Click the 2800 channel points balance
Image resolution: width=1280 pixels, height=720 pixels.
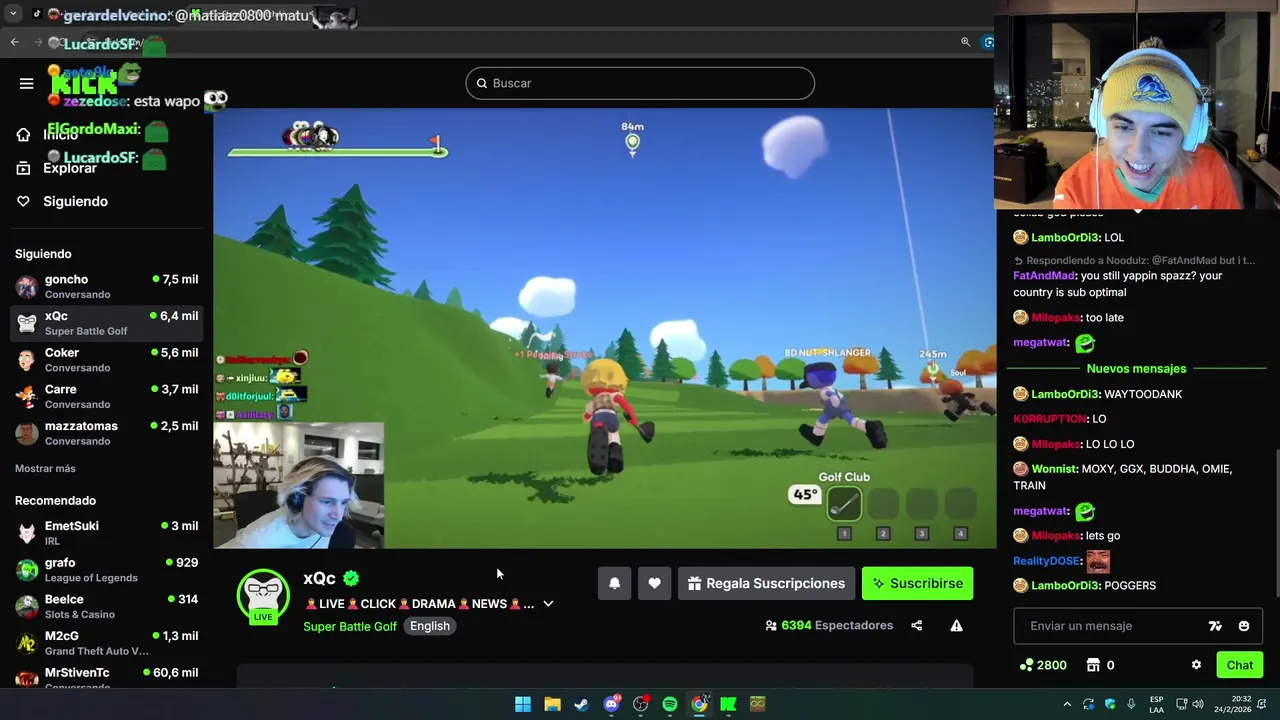click(1043, 665)
